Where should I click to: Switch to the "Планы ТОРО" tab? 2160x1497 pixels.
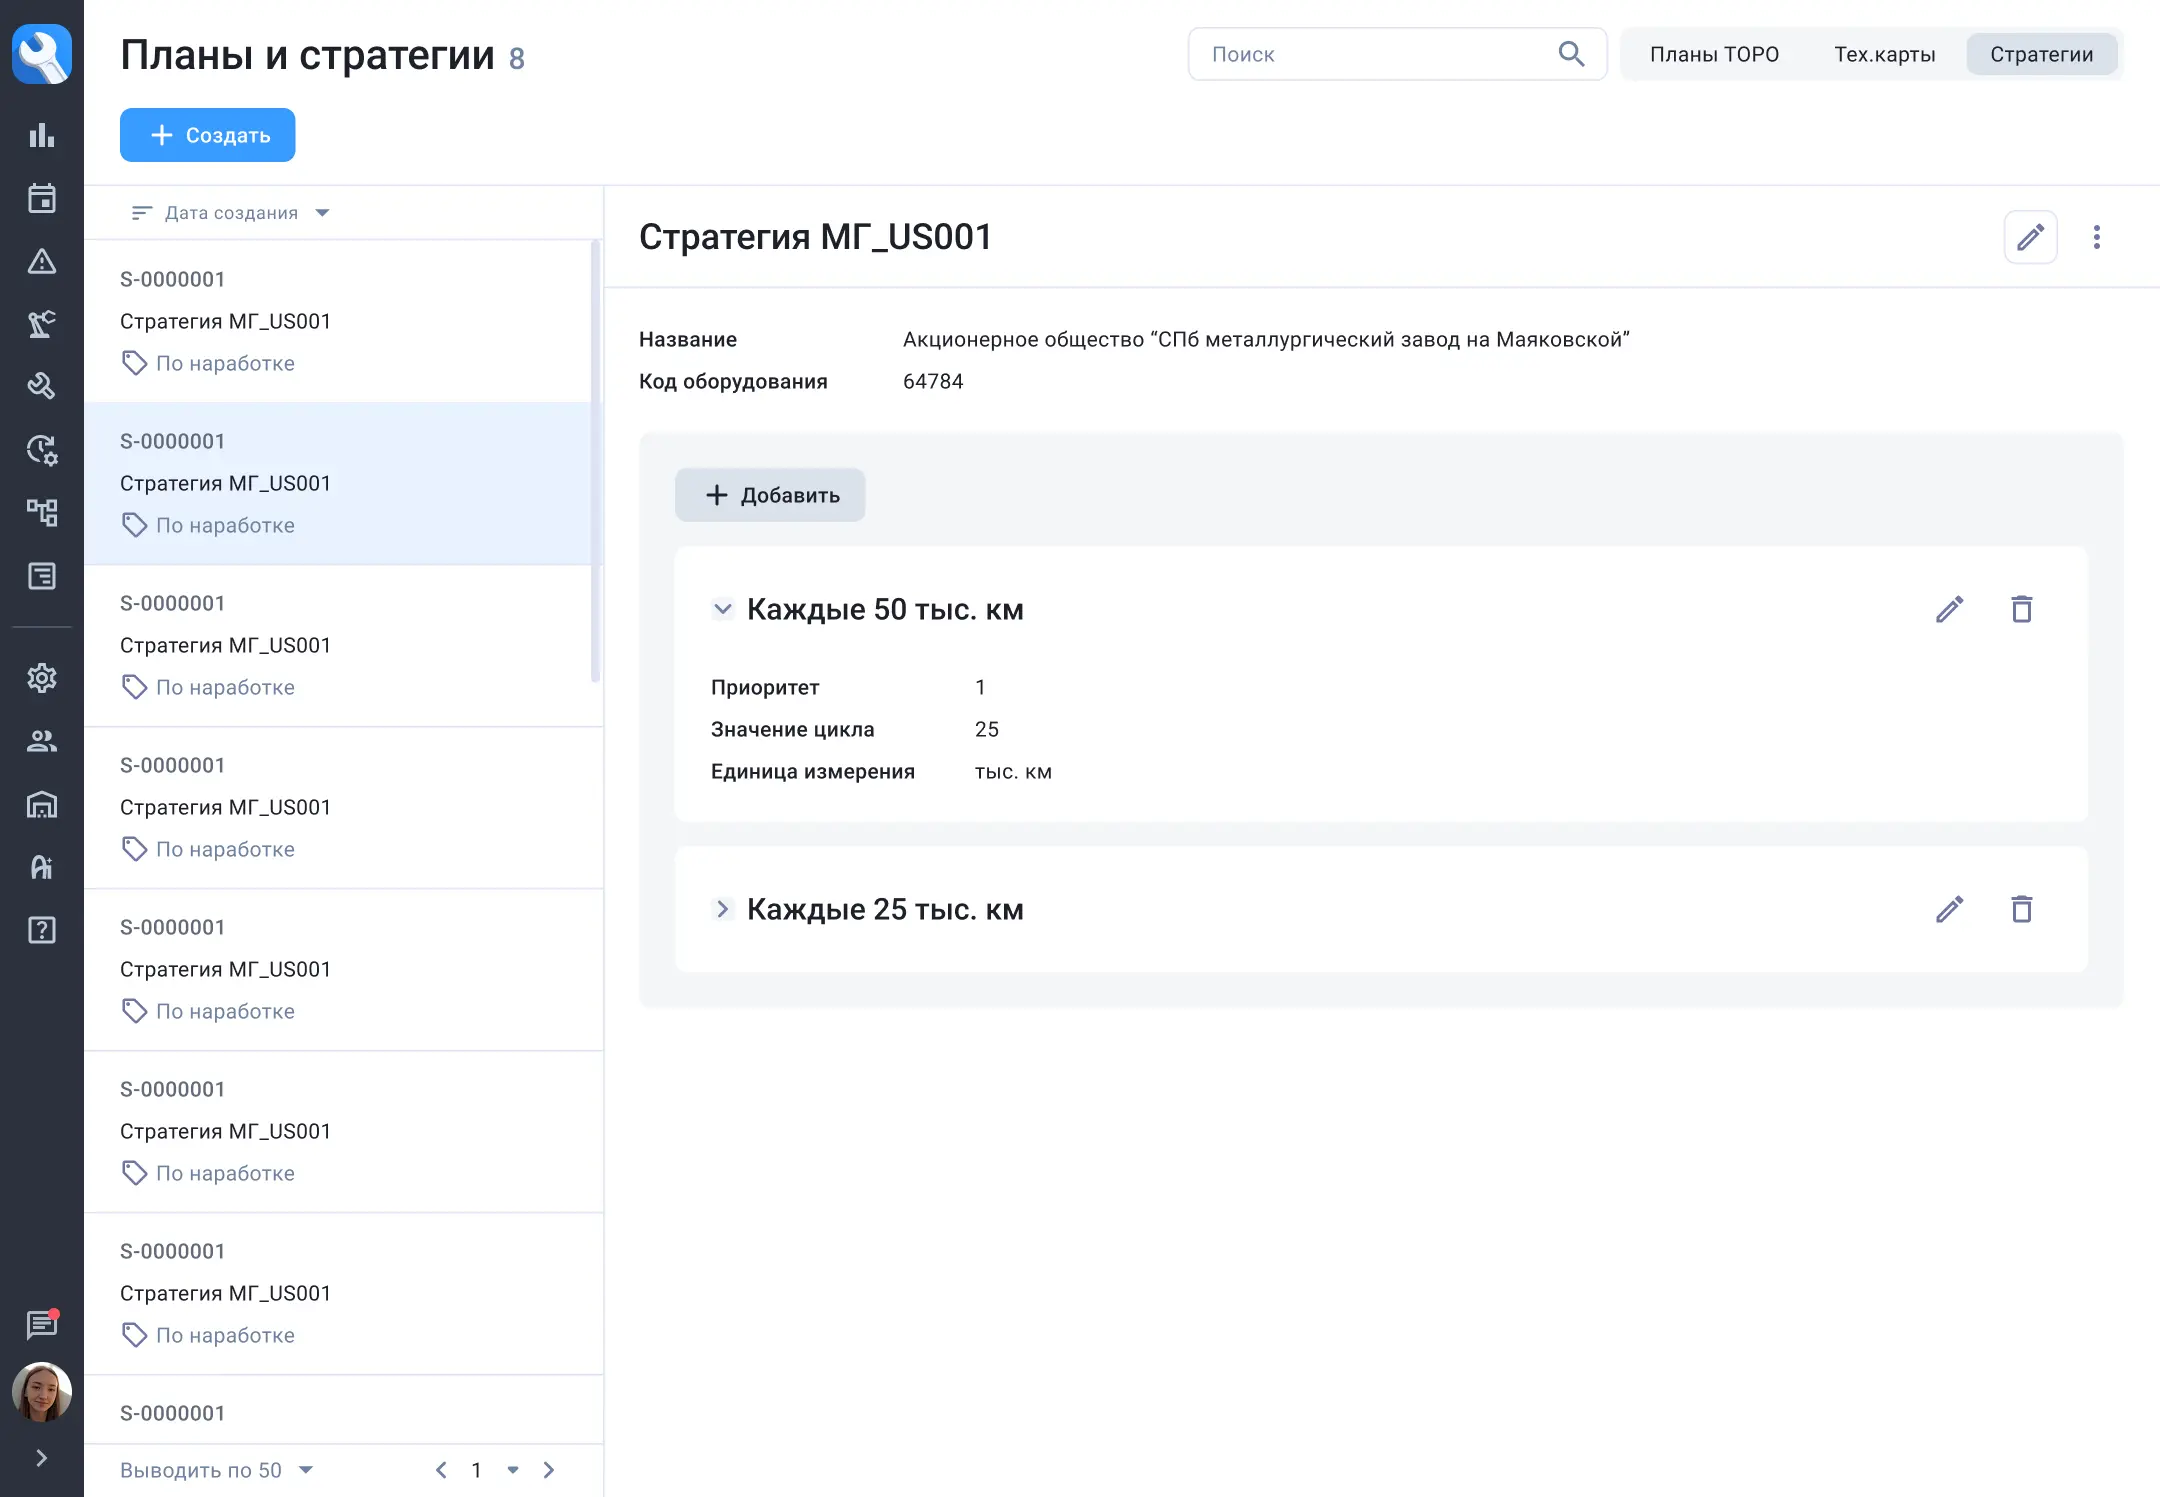click(x=1714, y=54)
